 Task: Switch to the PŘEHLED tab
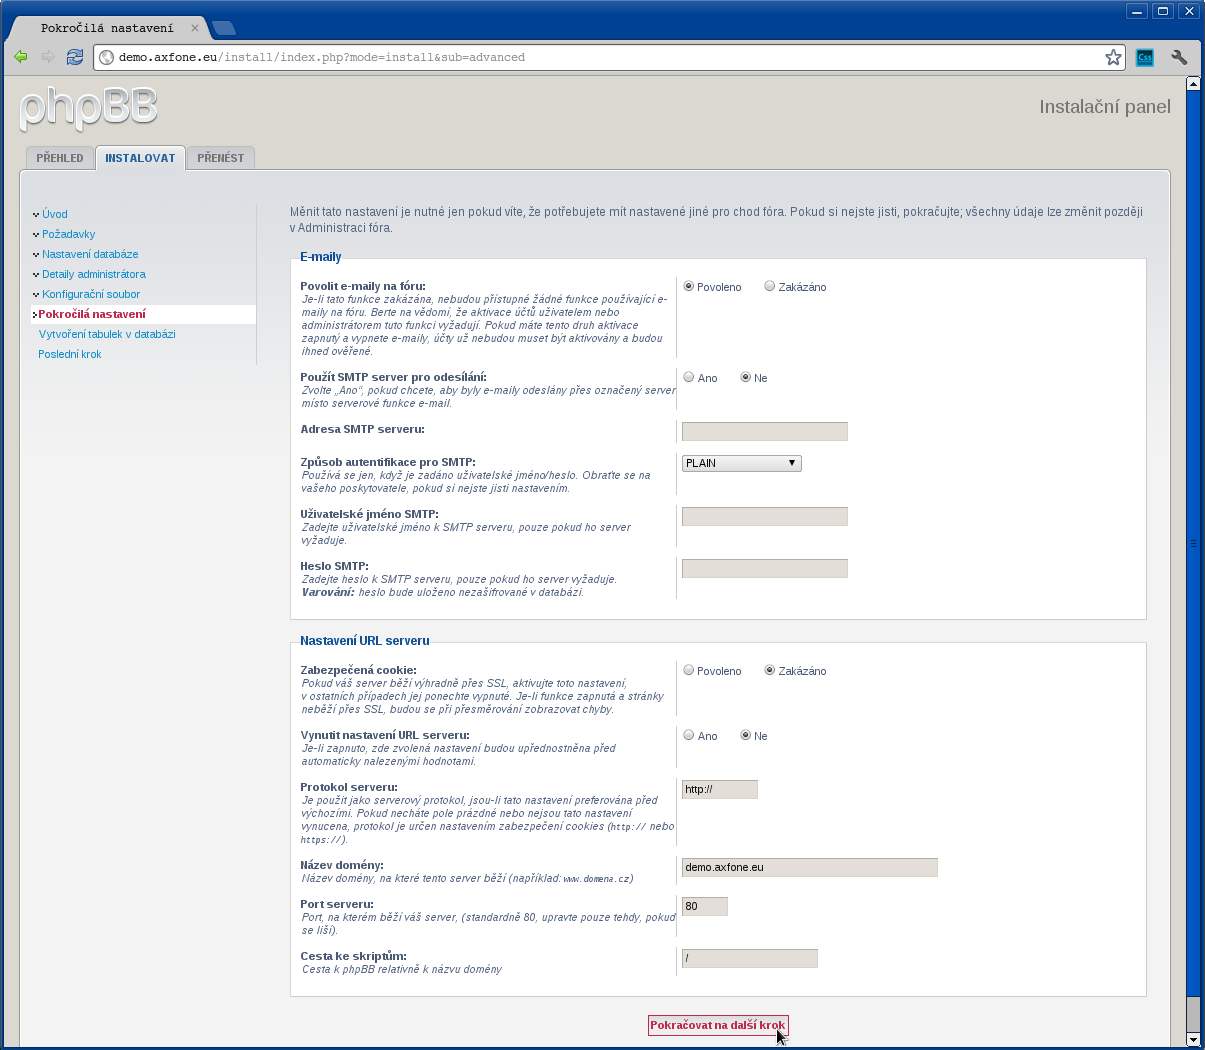(x=59, y=157)
